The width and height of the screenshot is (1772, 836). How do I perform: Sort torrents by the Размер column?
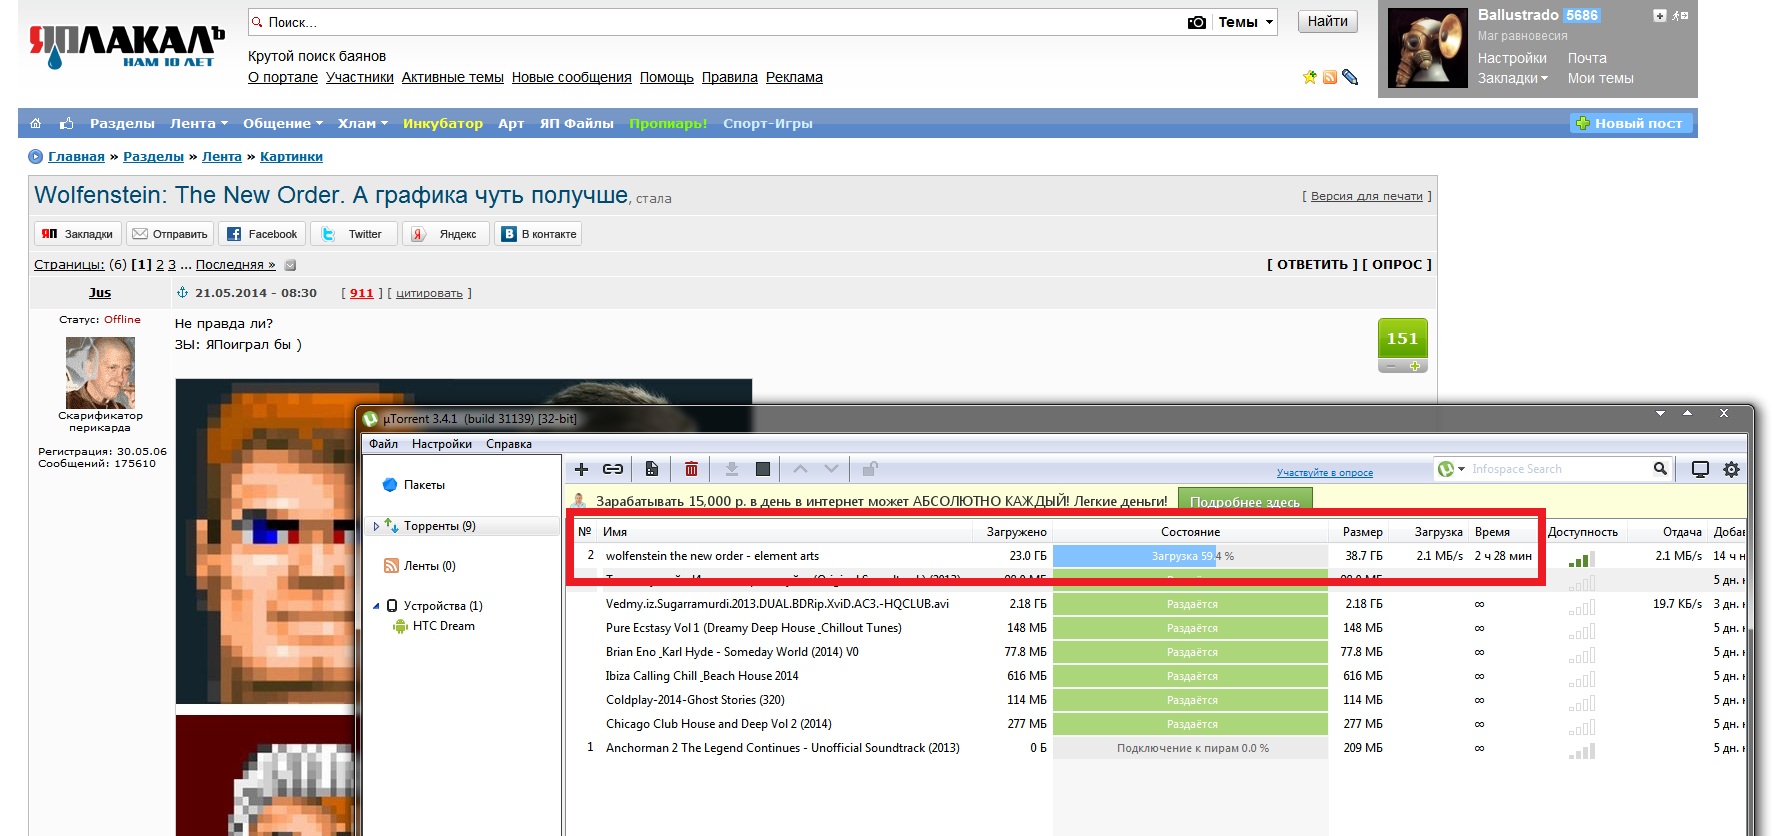[1362, 532]
